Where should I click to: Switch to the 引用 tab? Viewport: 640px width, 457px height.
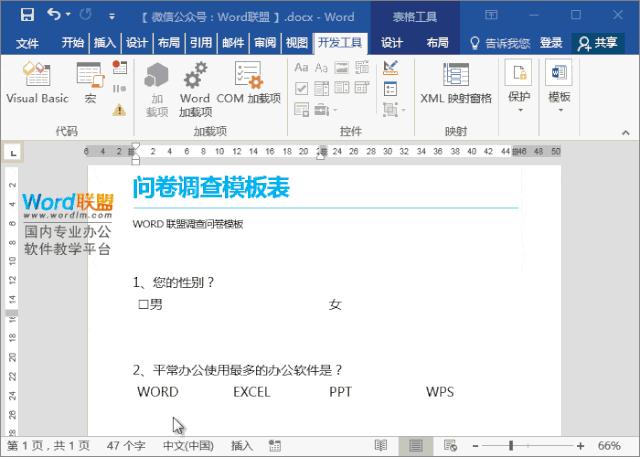coord(201,42)
